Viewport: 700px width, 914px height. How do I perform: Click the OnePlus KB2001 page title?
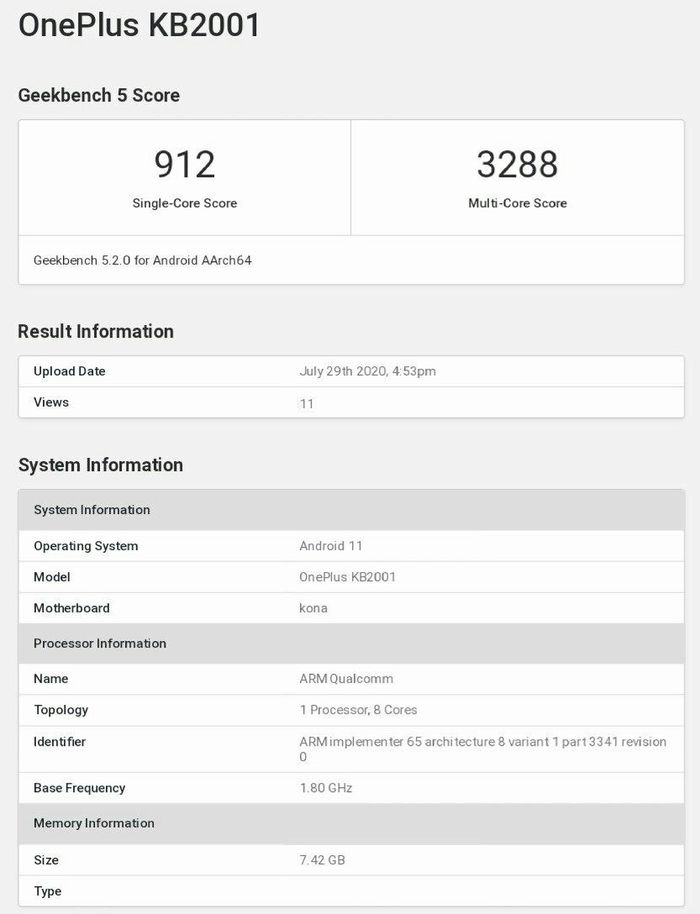(139, 25)
